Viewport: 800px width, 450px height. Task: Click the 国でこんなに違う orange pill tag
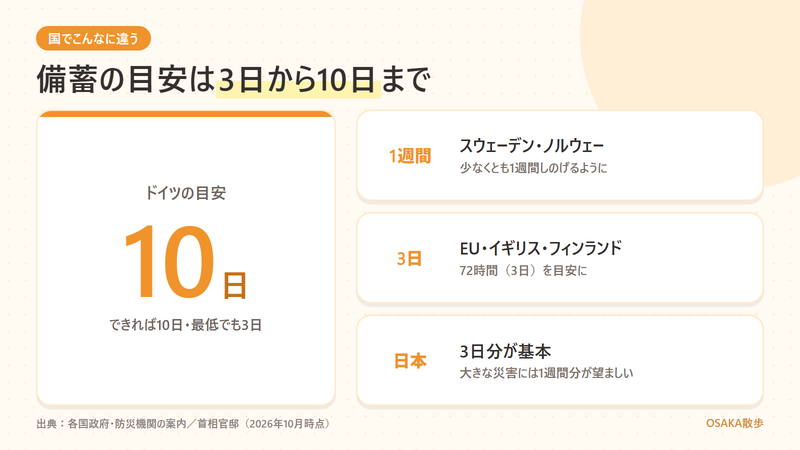pos(93,38)
